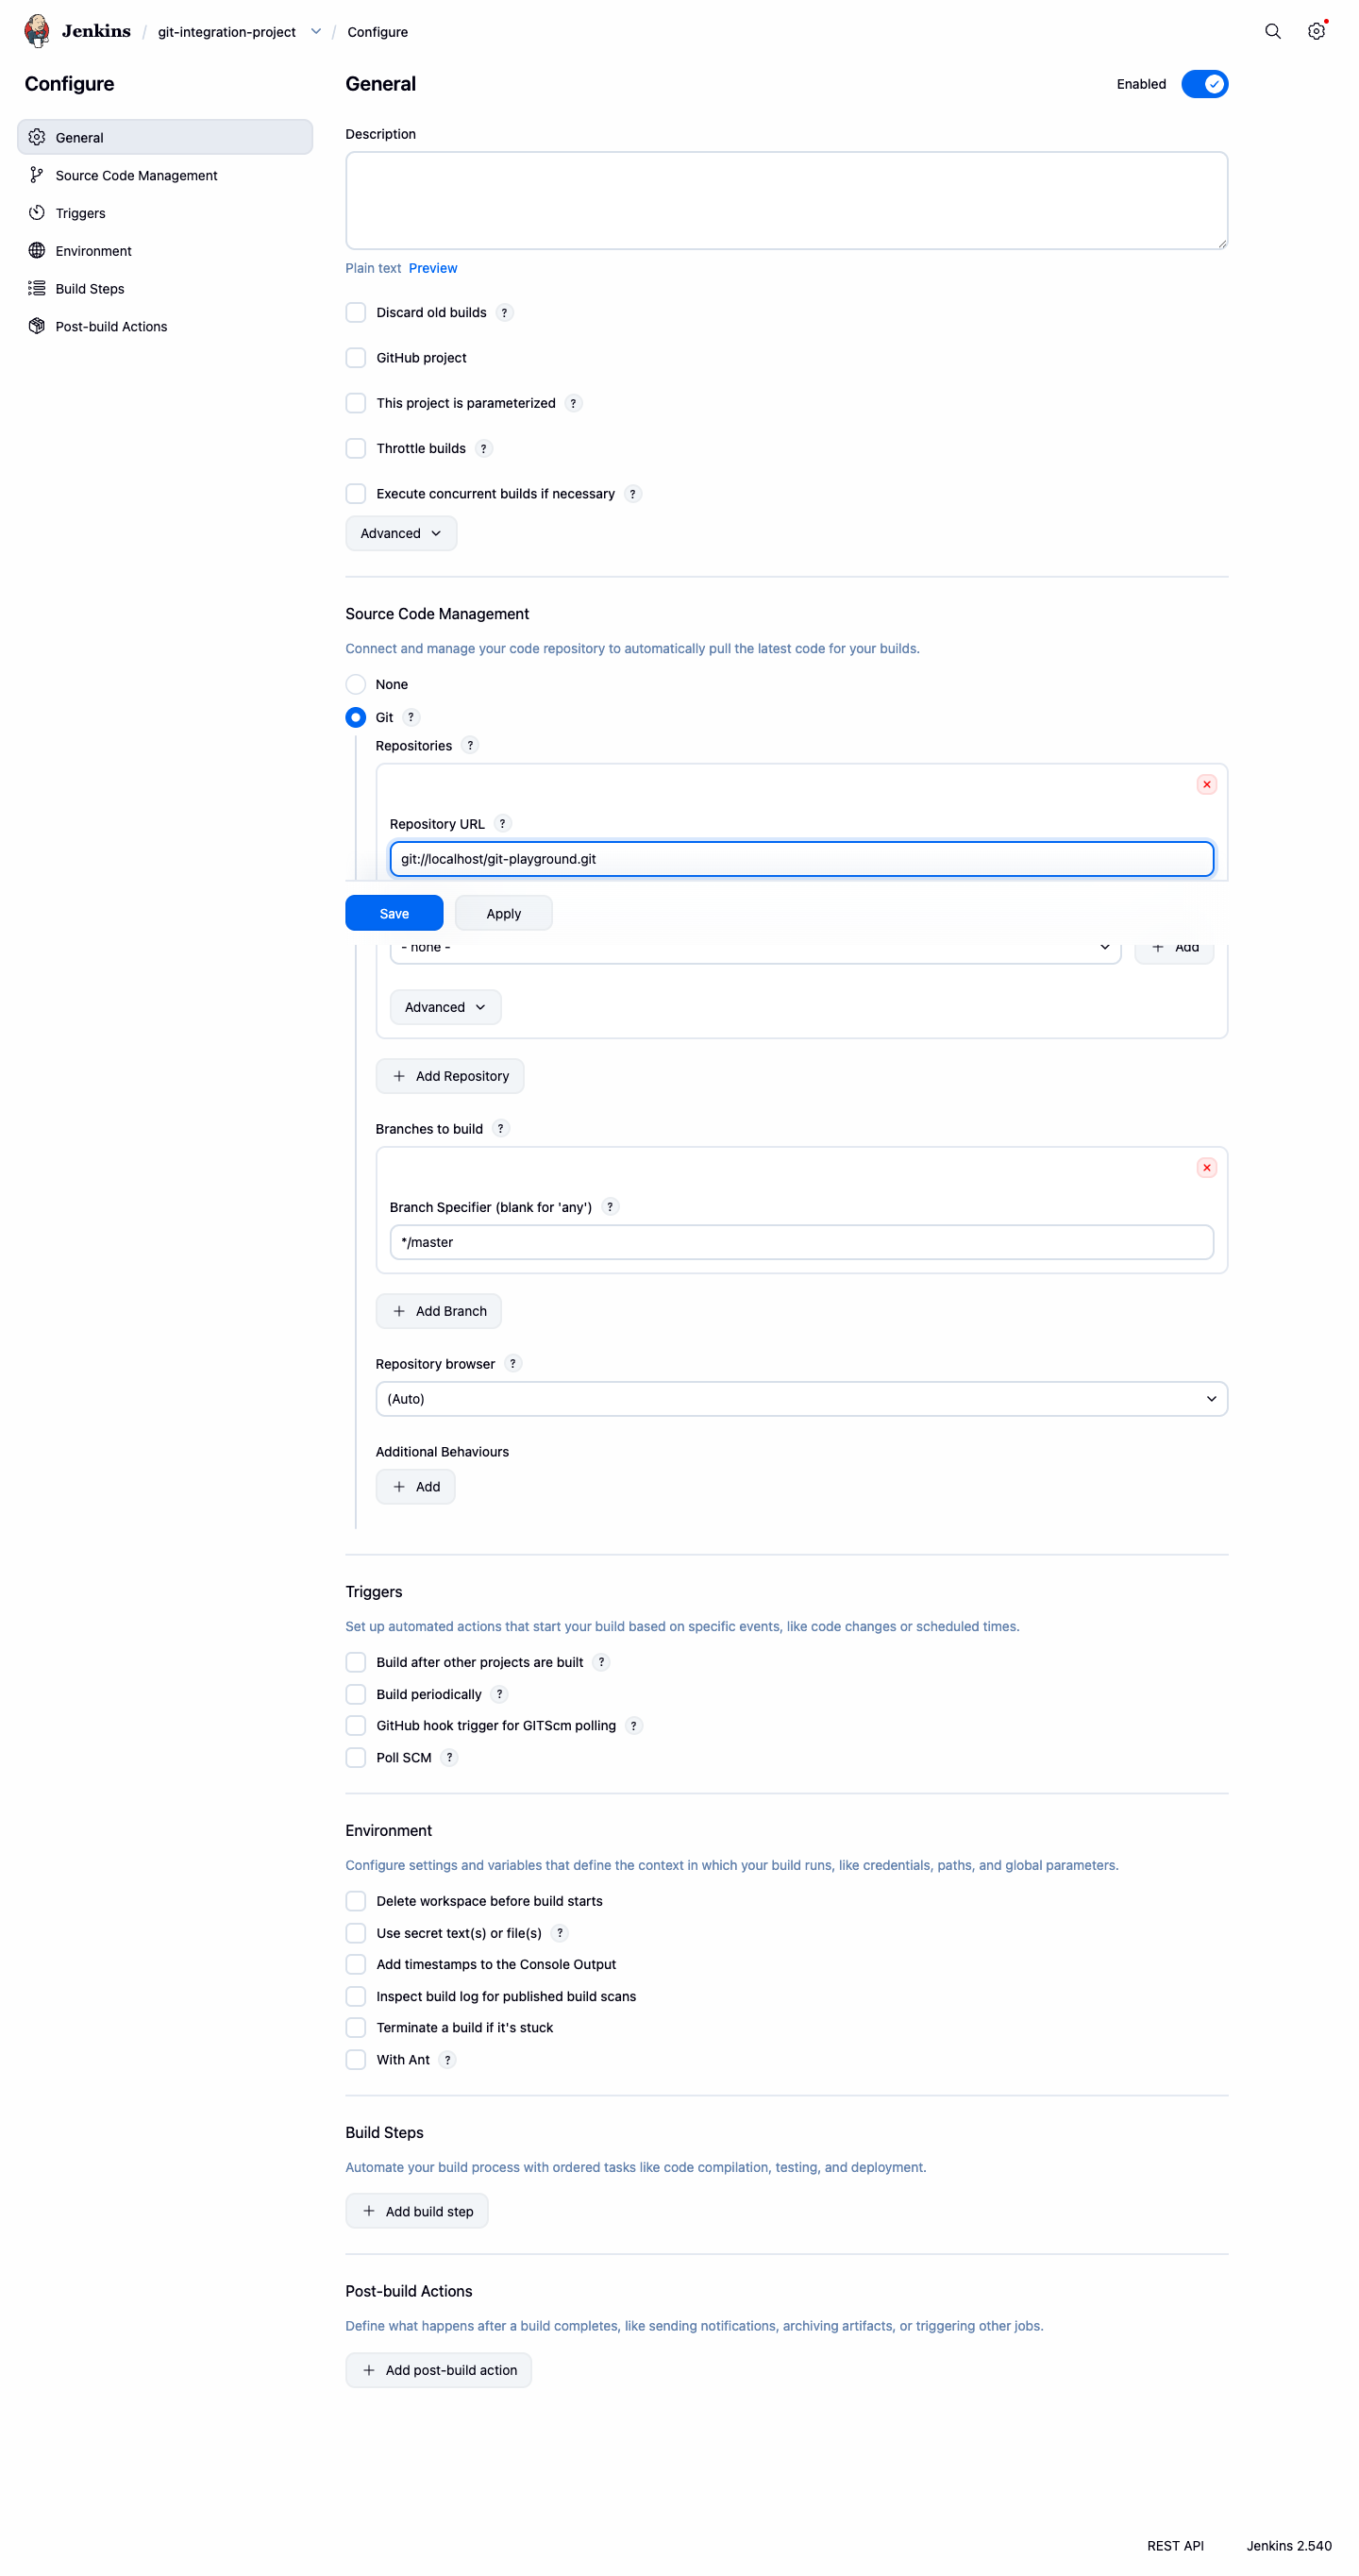
Task: Select the None source control radio
Action: (355, 684)
